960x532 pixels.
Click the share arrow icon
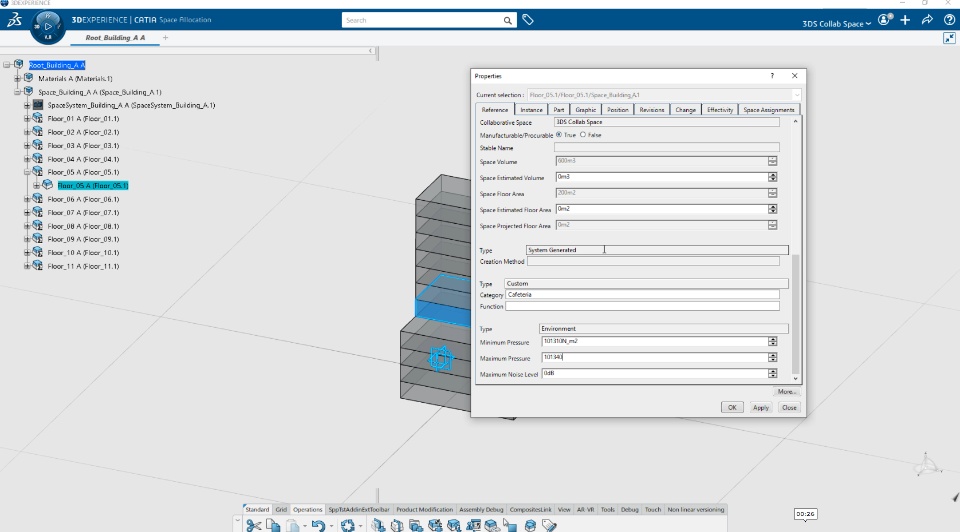pos(928,20)
